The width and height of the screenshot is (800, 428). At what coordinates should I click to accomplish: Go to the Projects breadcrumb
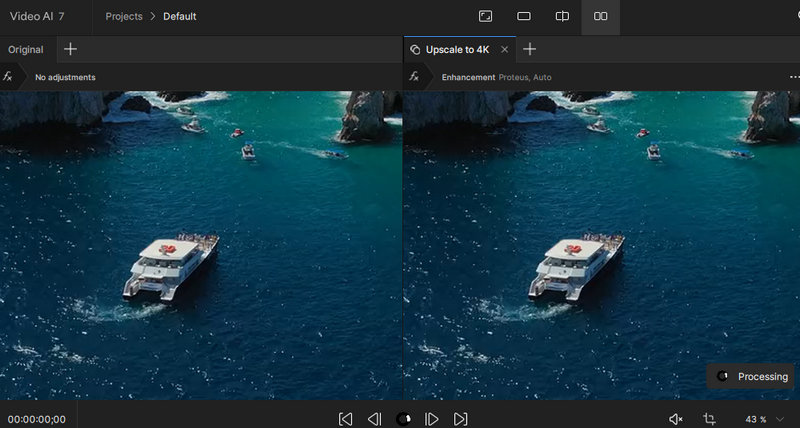(124, 16)
